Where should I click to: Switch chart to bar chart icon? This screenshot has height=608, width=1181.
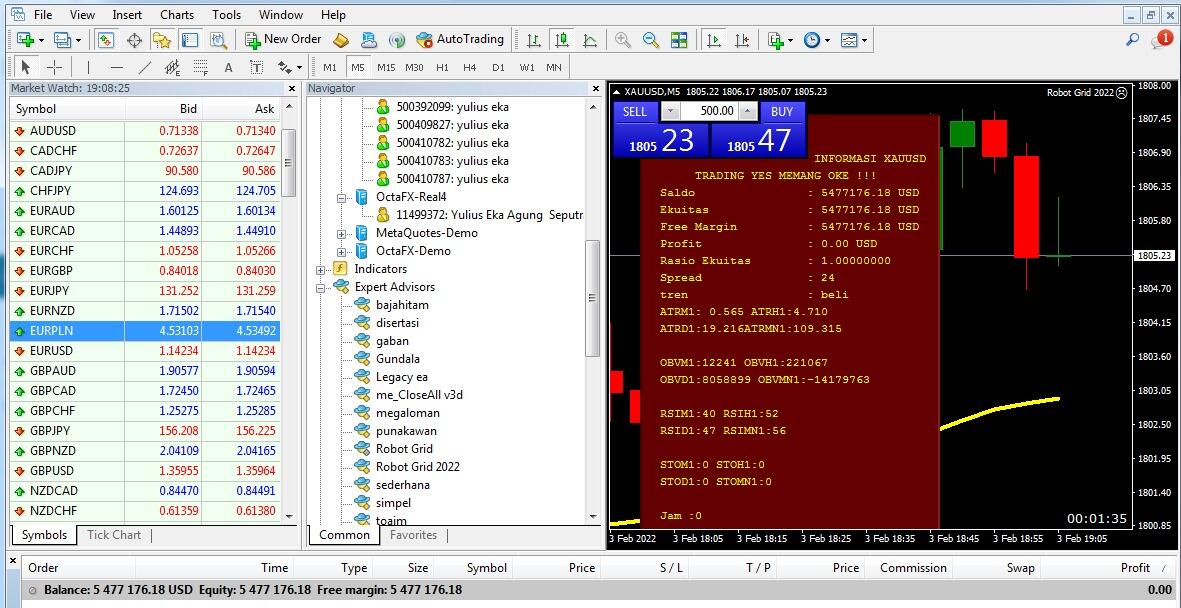click(533, 39)
